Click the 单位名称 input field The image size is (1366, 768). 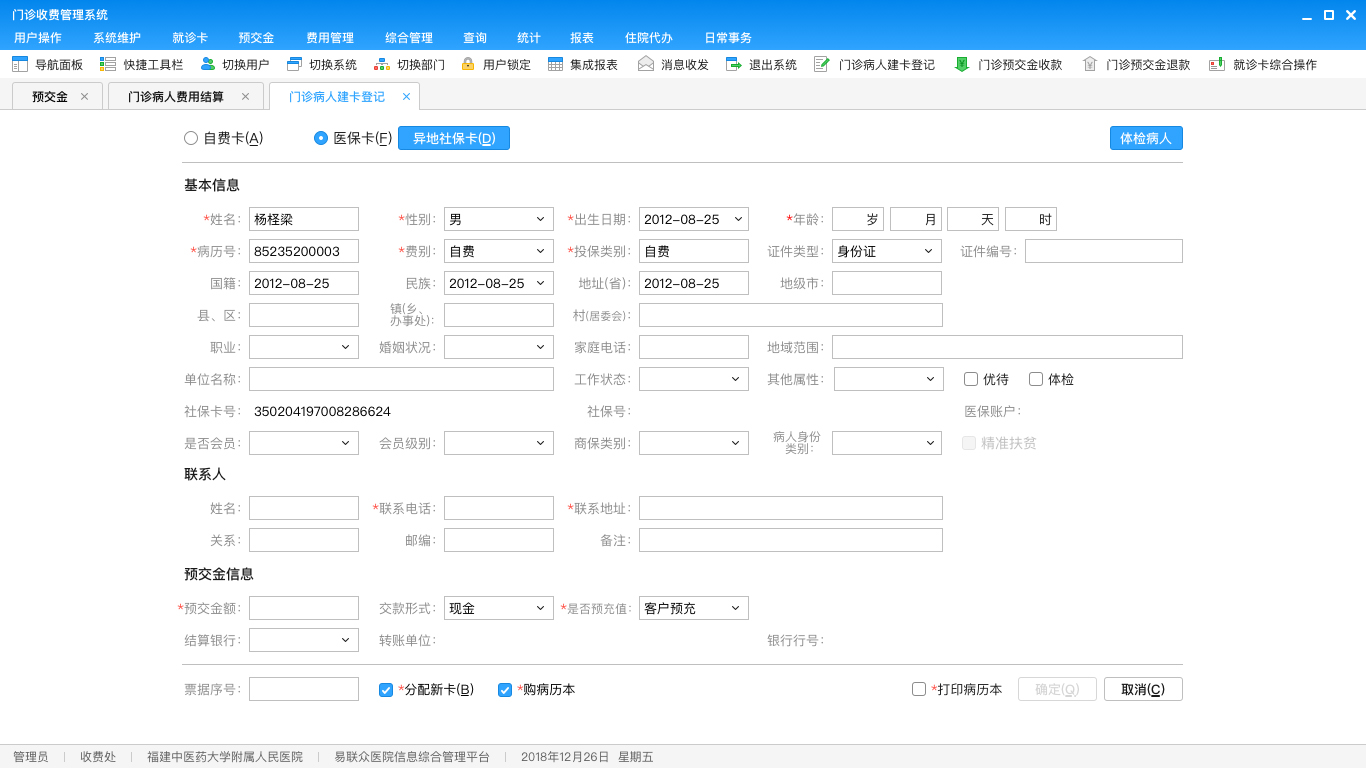pos(401,379)
